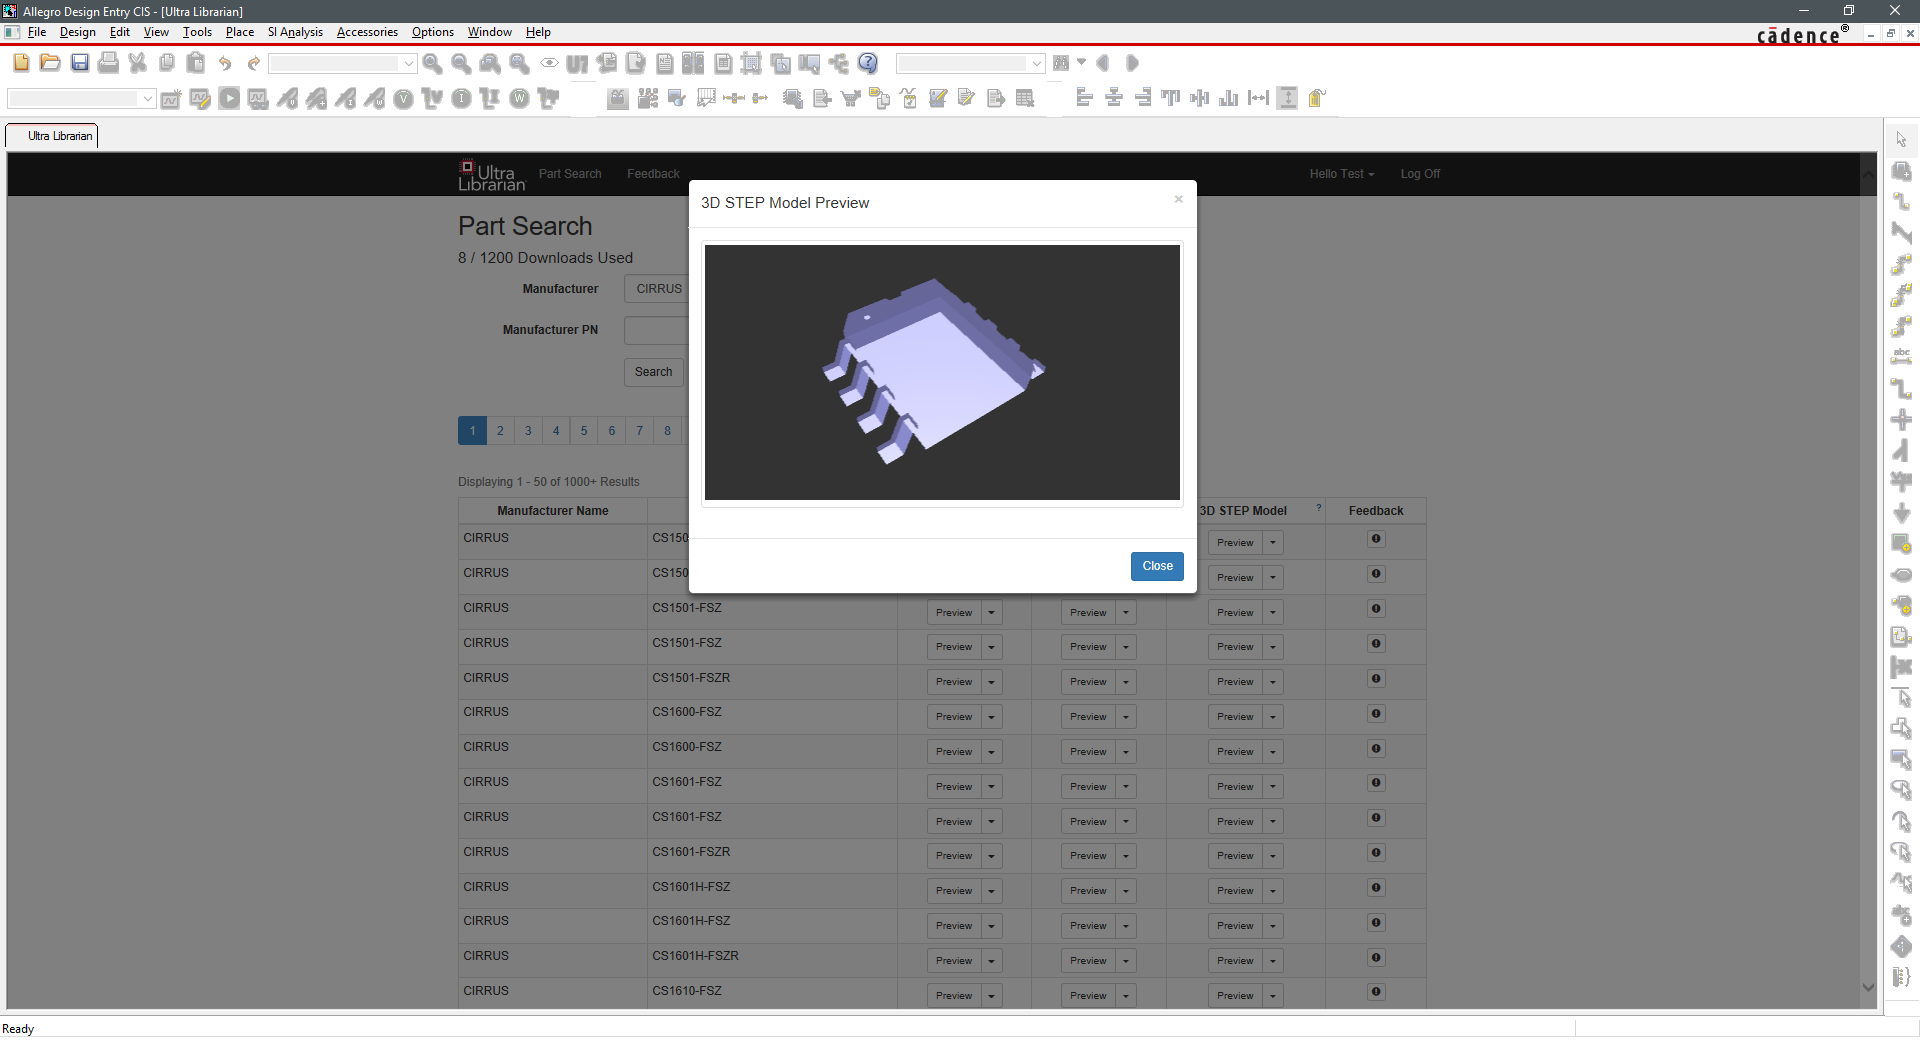Viewport: 1920px width, 1040px height.
Task: Click the Align Left icon
Action: tap(1084, 98)
